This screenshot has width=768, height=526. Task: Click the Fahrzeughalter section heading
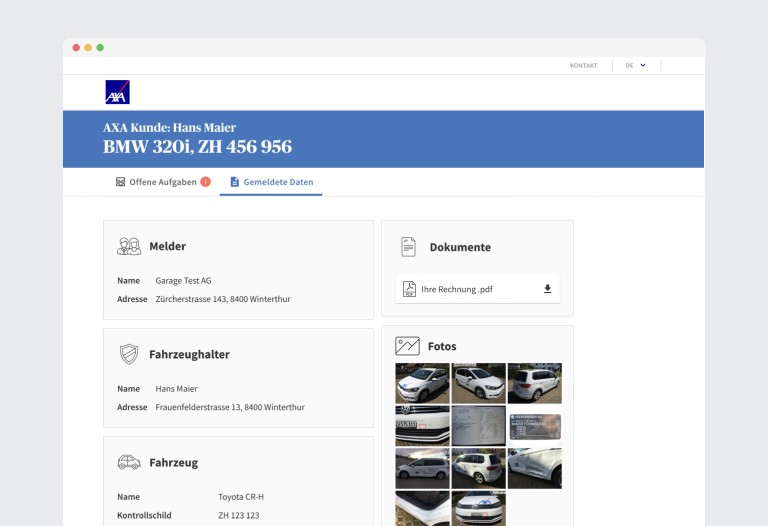tap(190, 354)
